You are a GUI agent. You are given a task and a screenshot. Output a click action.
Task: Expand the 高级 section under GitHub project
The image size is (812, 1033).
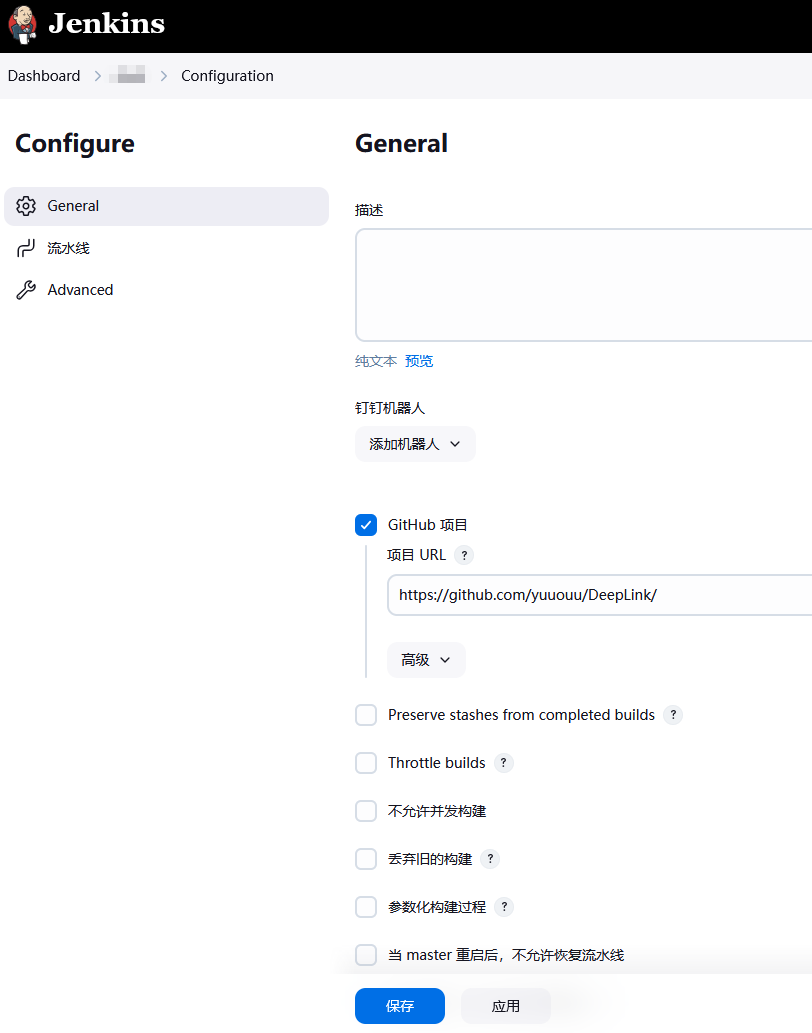[426, 660]
